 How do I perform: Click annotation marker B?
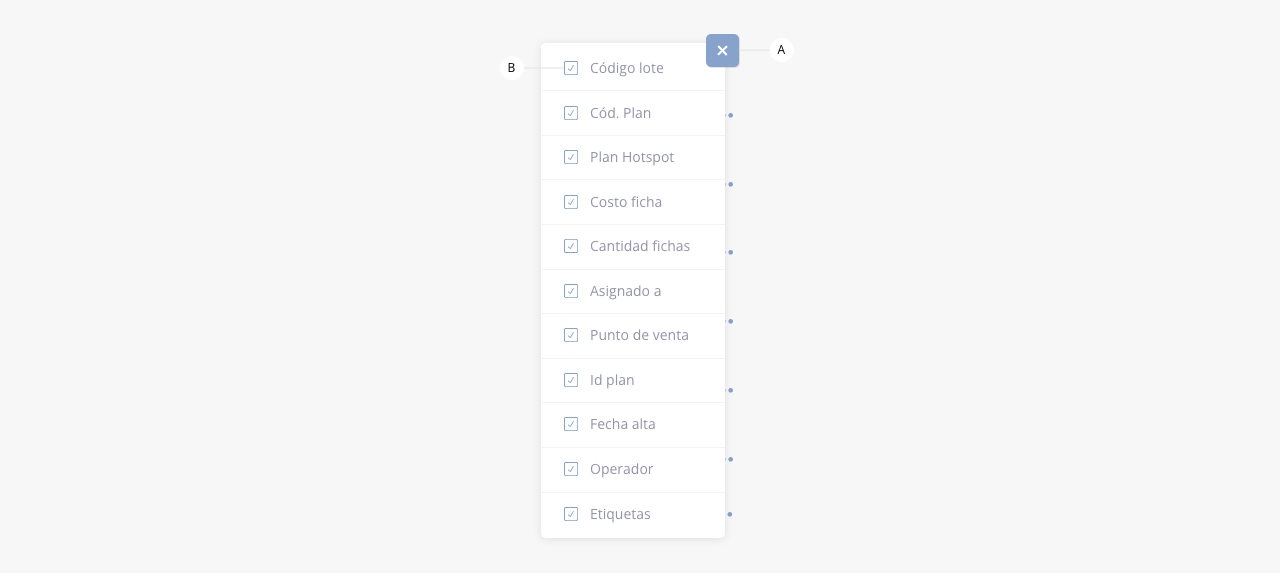[x=511, y=68]
